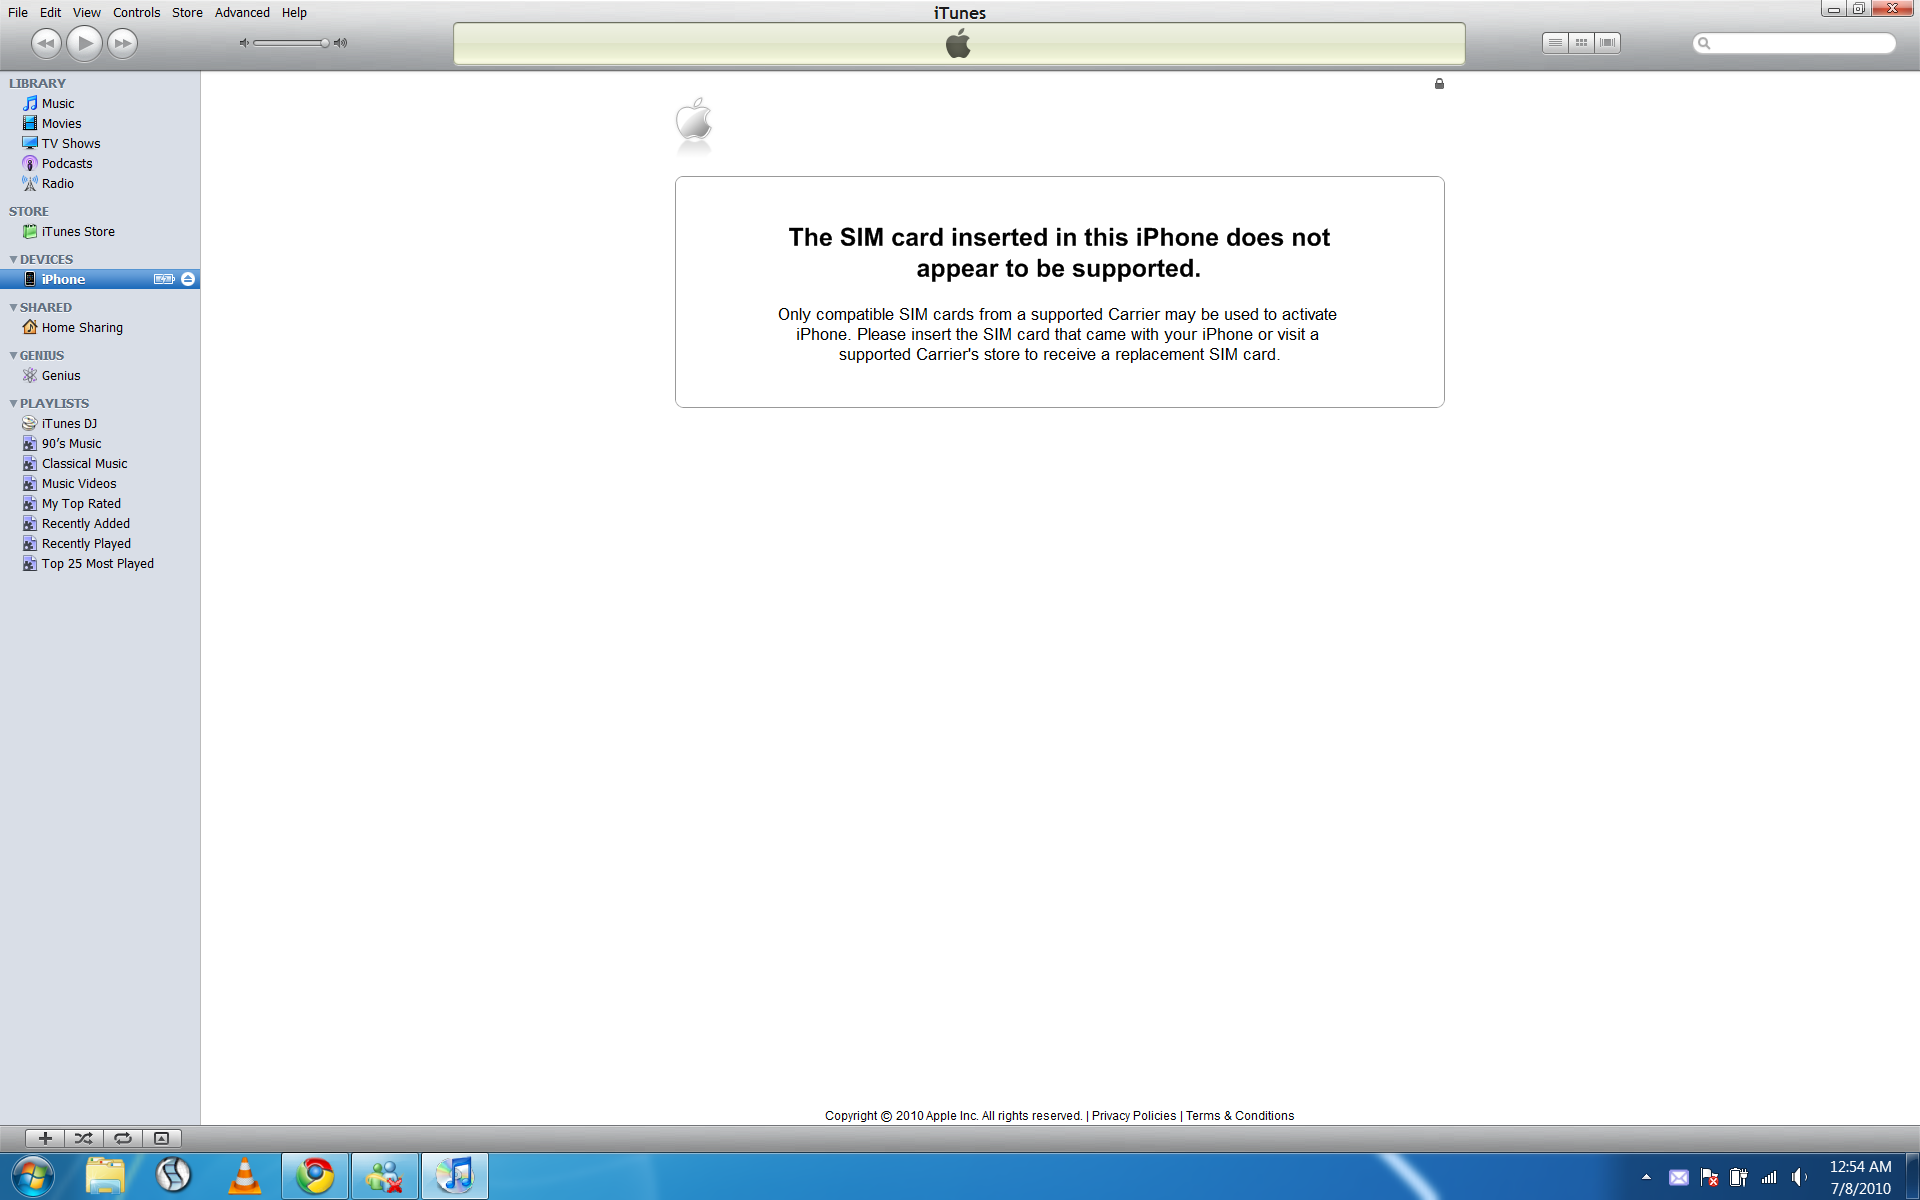
Task: Collapse the Devices section
Action: [13, 259]
